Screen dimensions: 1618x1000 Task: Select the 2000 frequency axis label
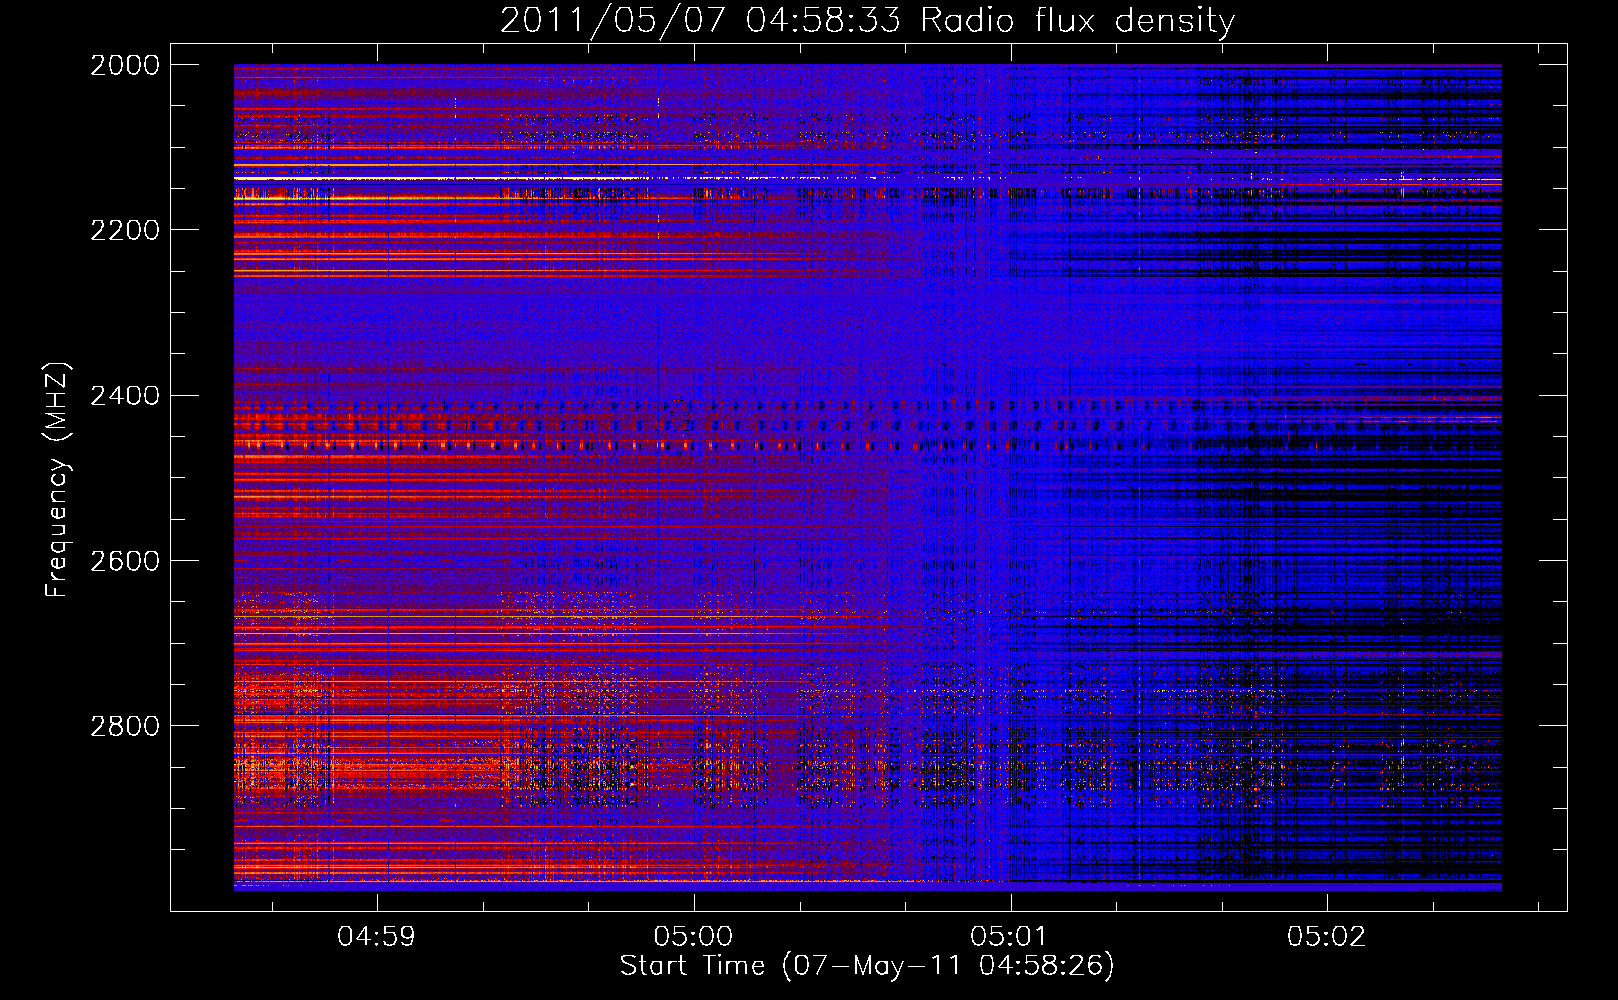[x=125, y=65]
